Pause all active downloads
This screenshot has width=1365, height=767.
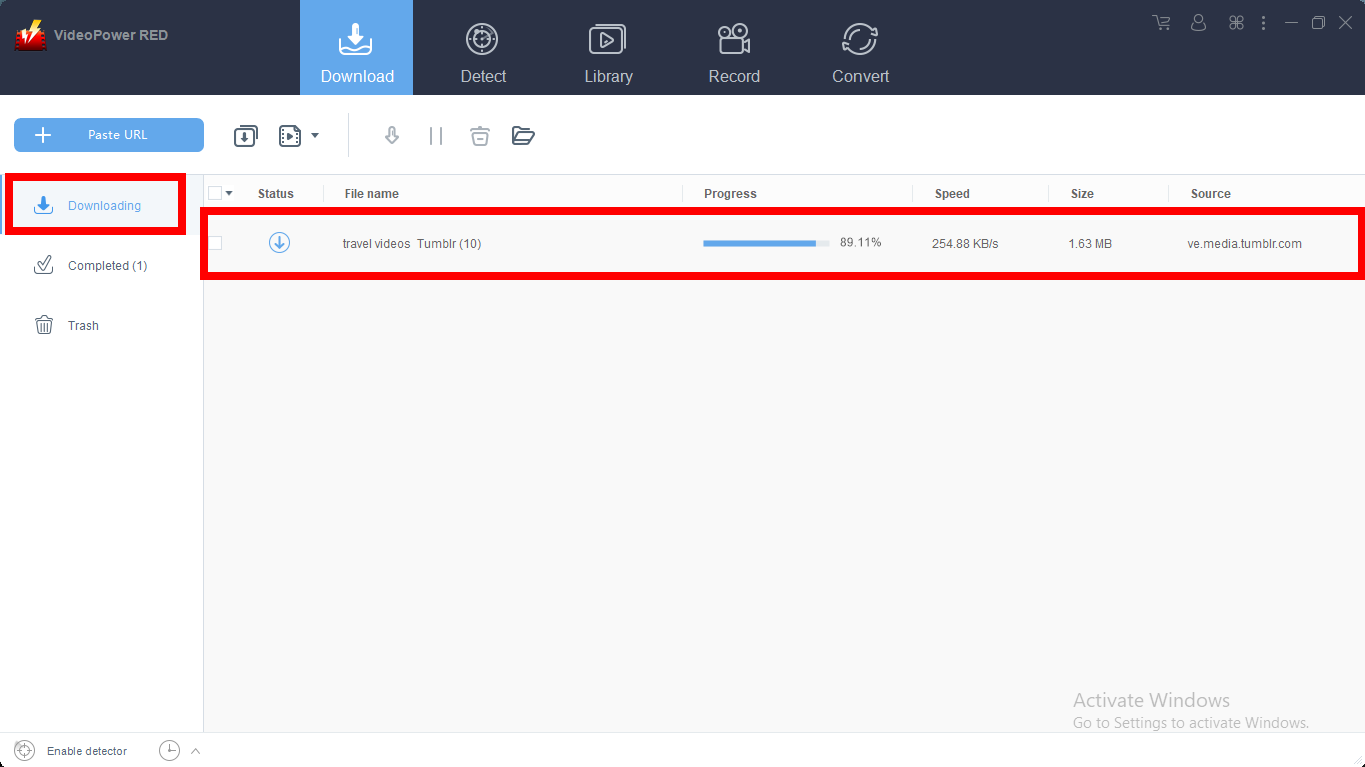tap(435, 135)
